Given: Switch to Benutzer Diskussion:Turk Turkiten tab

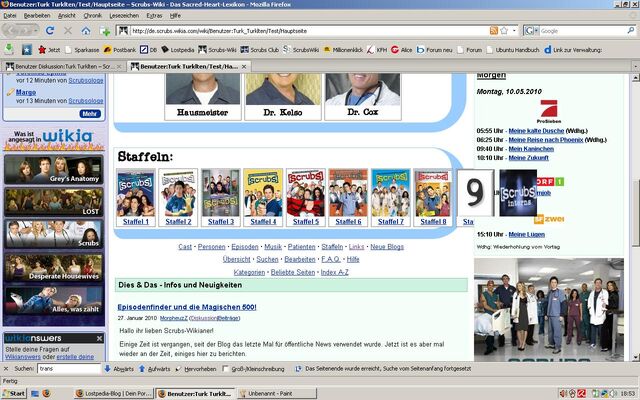Looking at the screenshot, I should (63, 66).
